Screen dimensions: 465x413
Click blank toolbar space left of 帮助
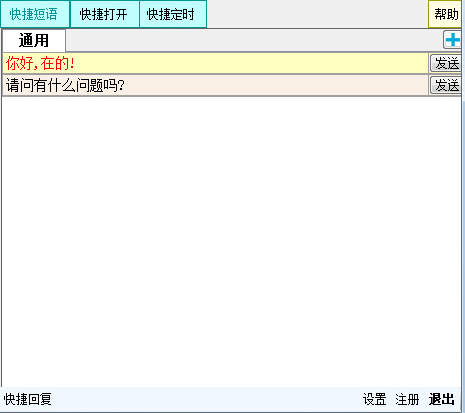pyautogui.click(x=317, y=14)
